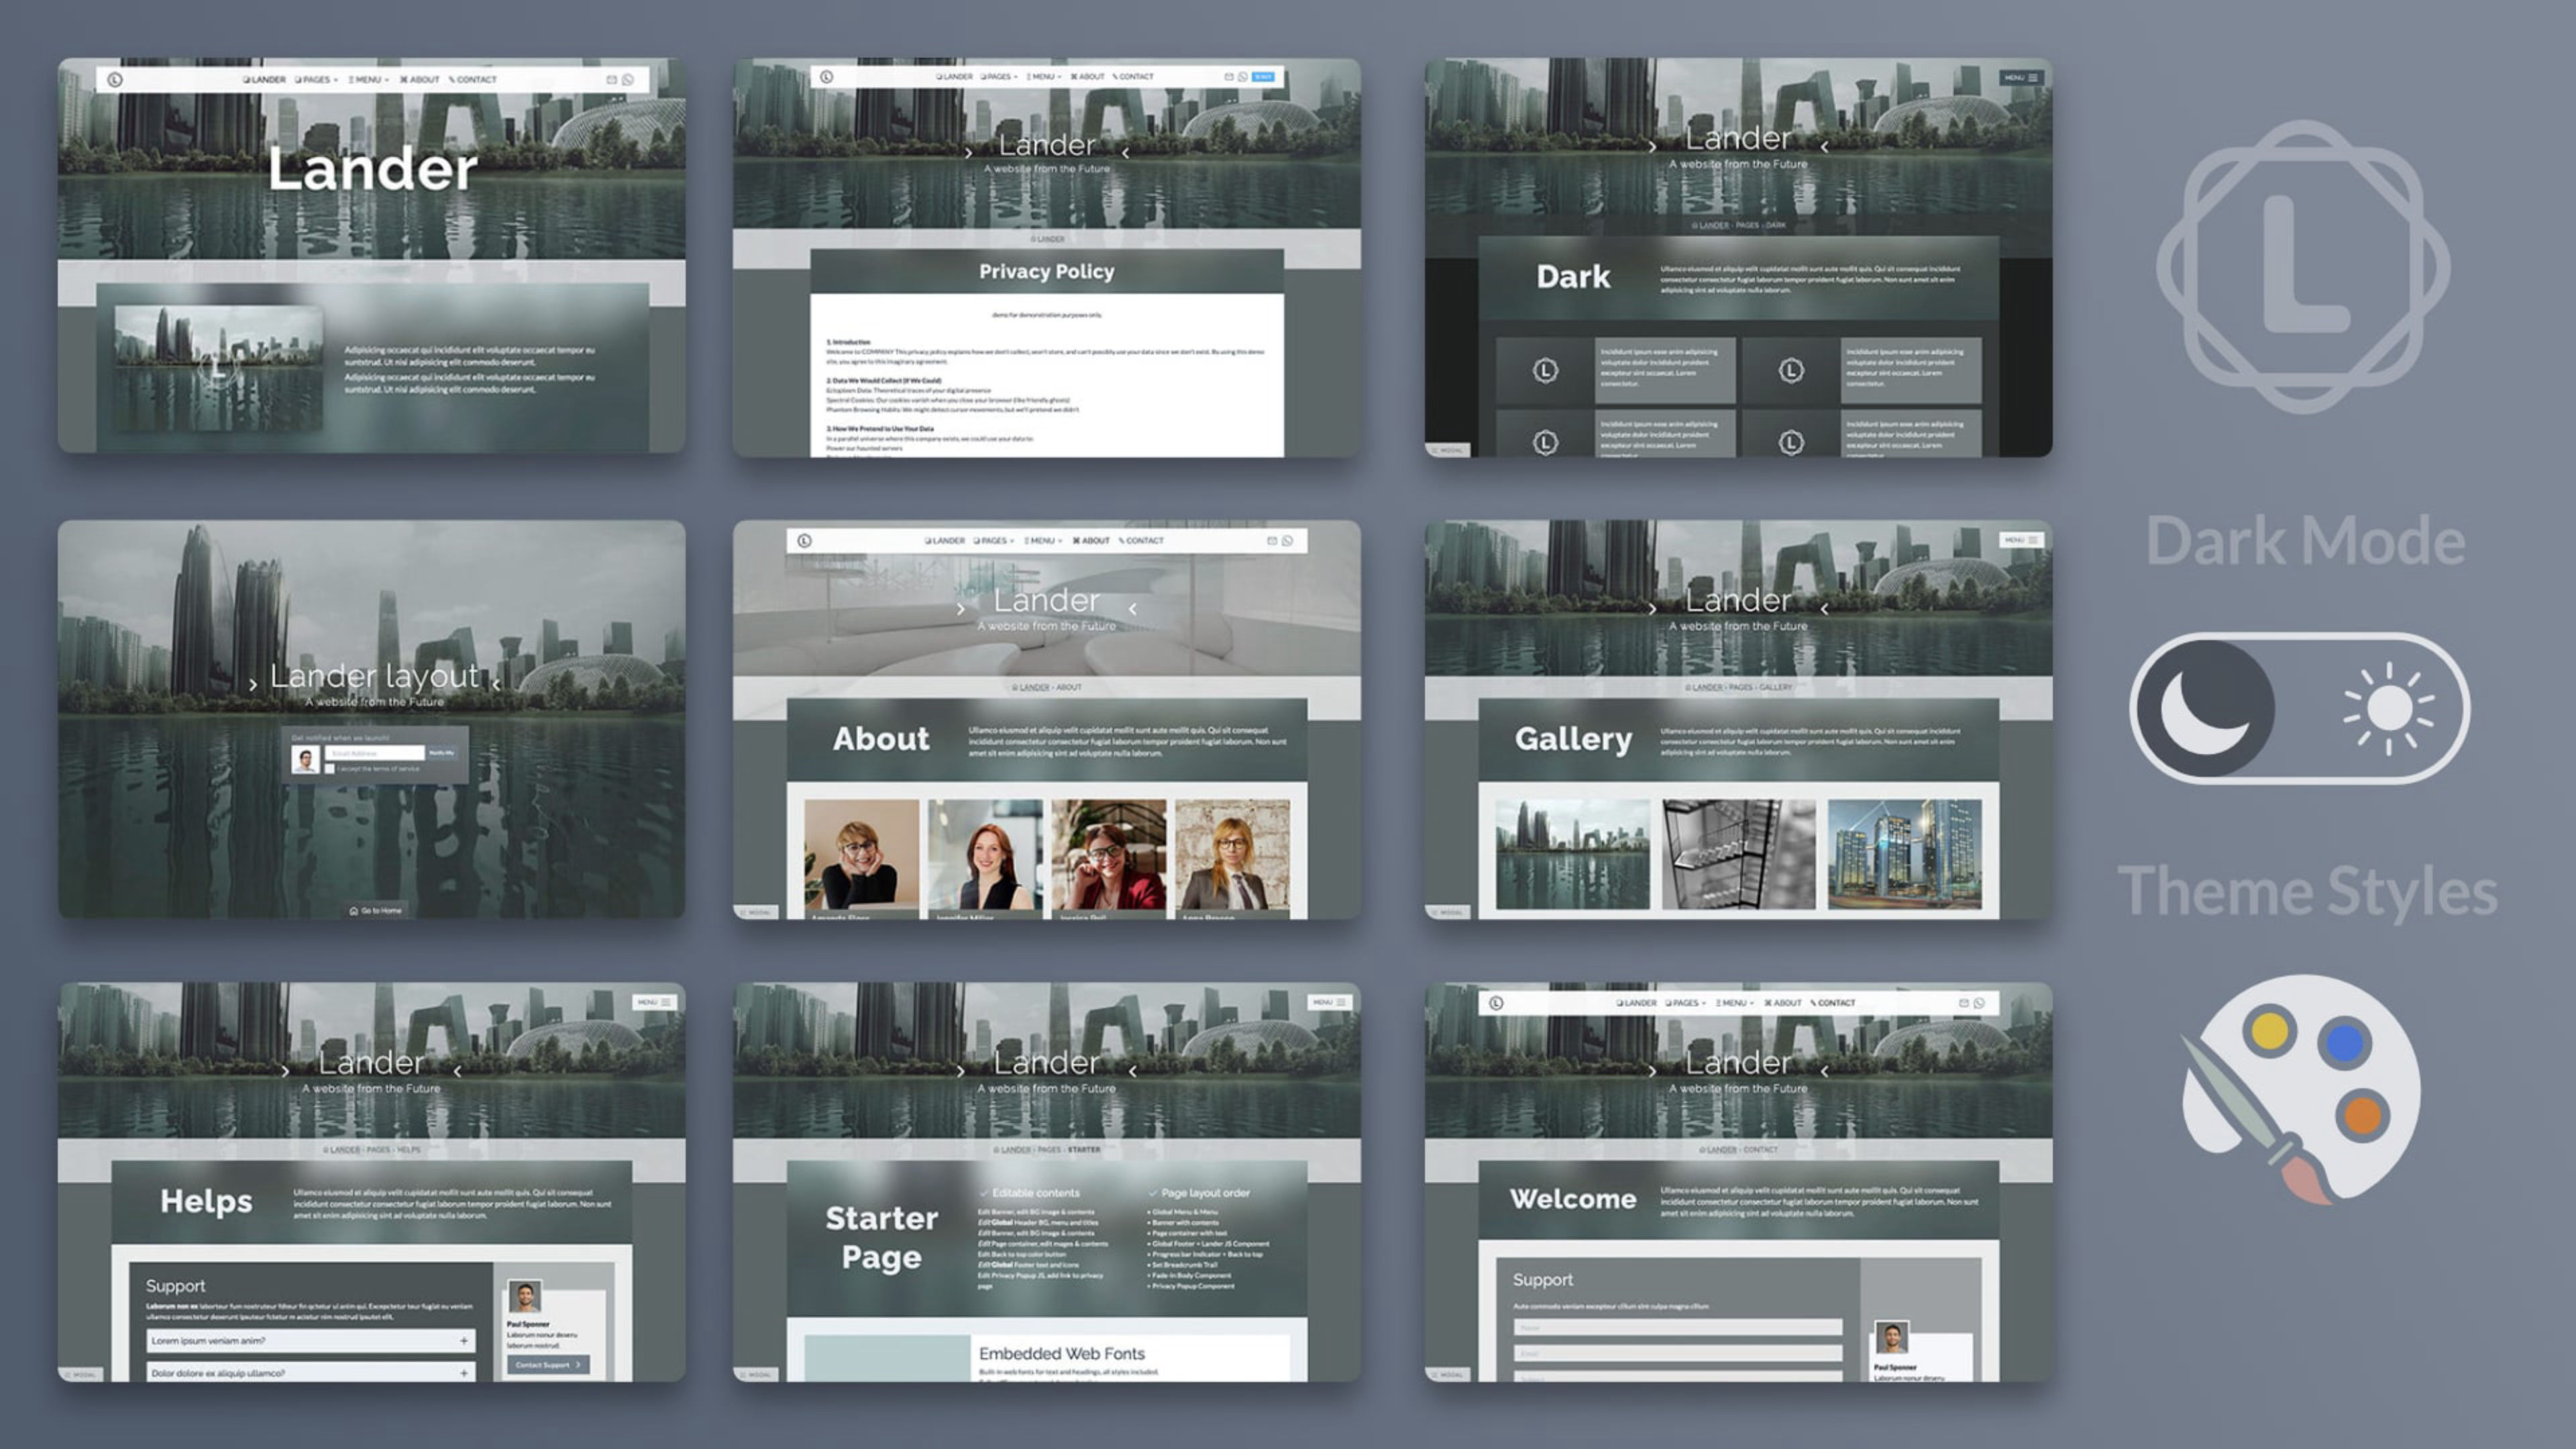Open LANDER in the home preview navbar
Viewport: 2576px width, 1449px height.
pyautogui.click(x=264, y=79)
